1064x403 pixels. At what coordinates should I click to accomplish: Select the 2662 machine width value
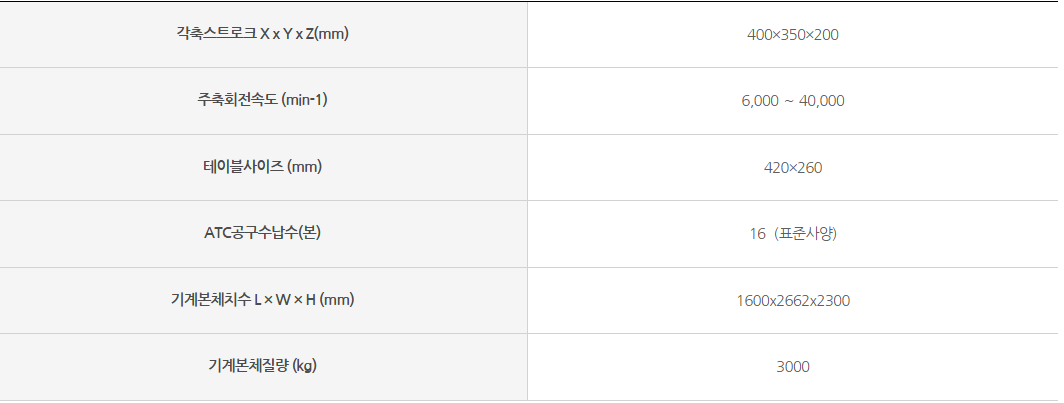793,300
